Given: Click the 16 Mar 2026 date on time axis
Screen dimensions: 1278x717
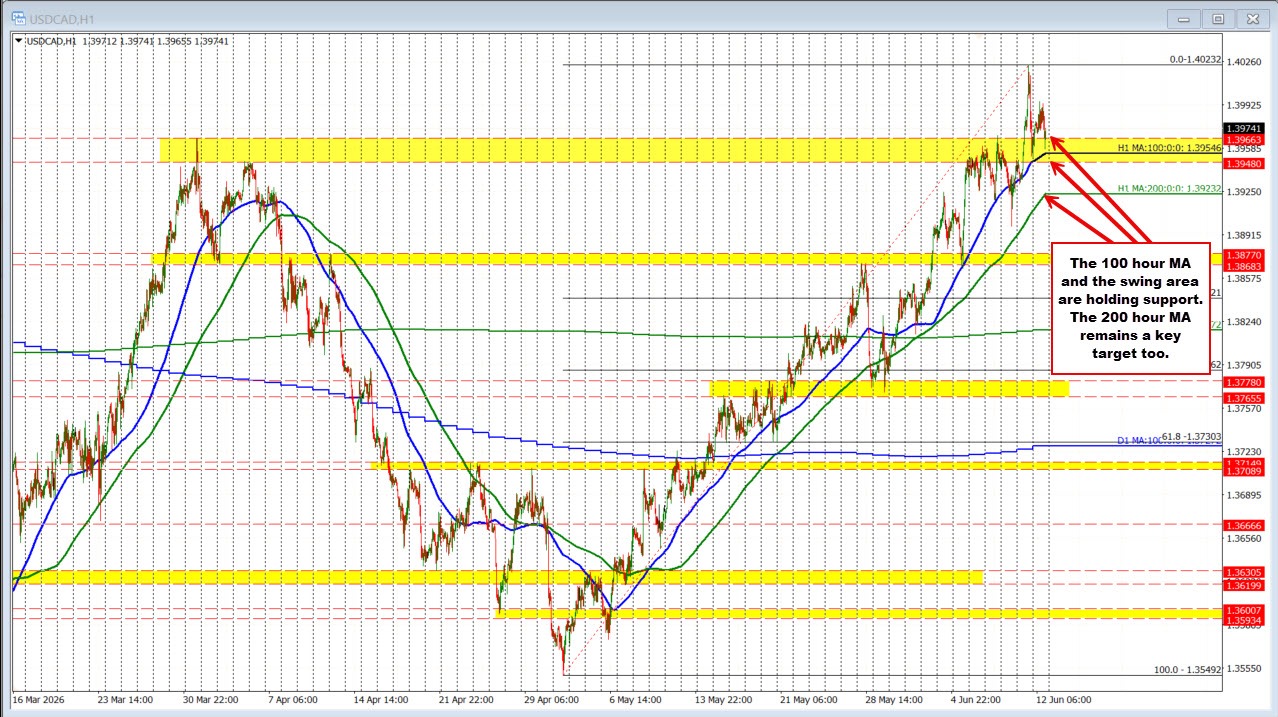Looking at the screenshot, I should (39, 699).
